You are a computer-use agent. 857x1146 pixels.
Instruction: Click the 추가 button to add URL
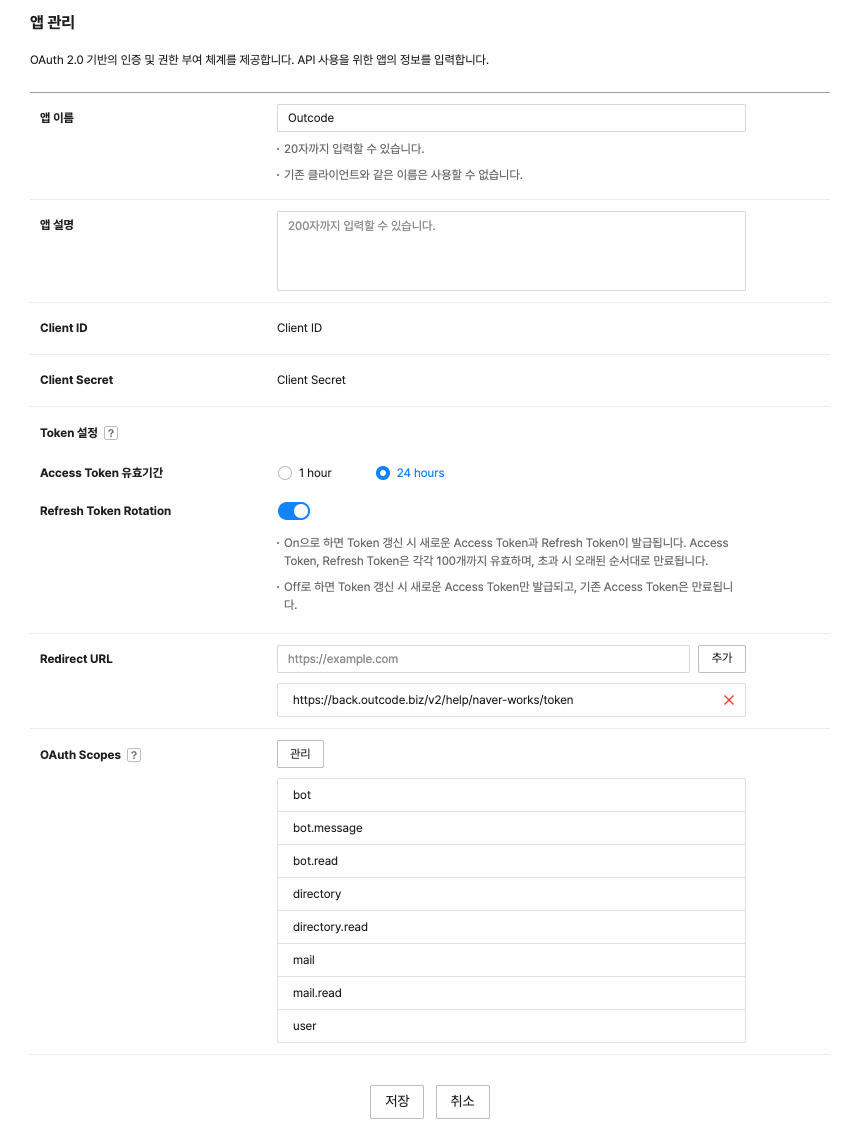[721, 659]
